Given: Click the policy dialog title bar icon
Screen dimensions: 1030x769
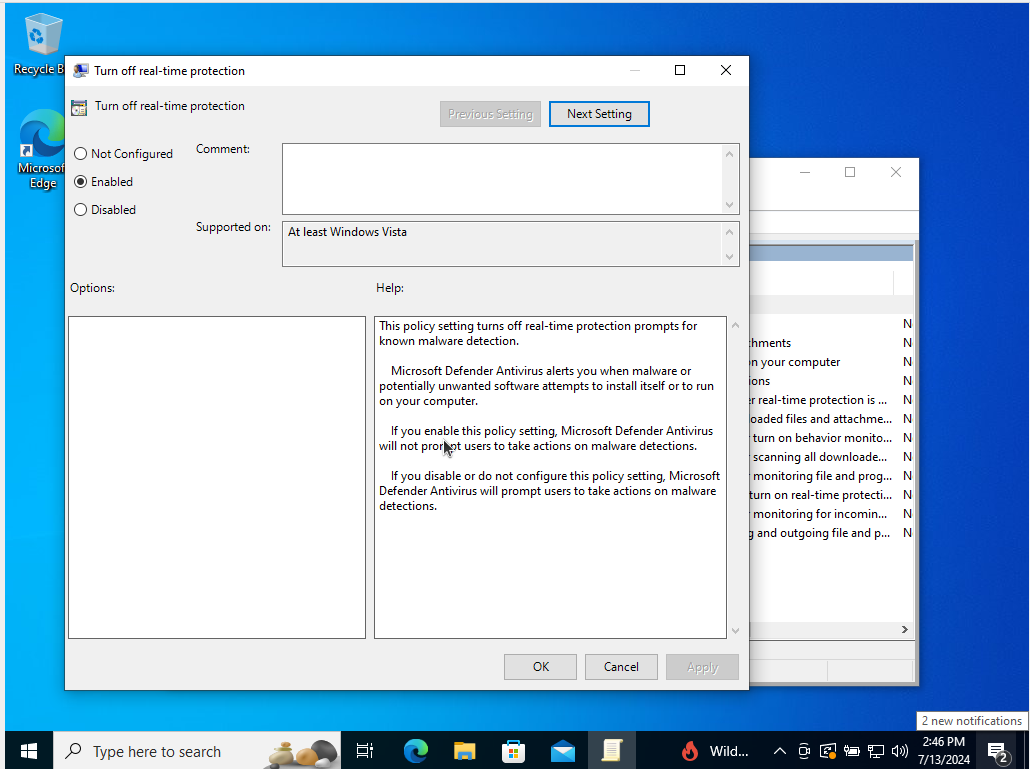Looking at the screenshot, I should coord(81,70).
